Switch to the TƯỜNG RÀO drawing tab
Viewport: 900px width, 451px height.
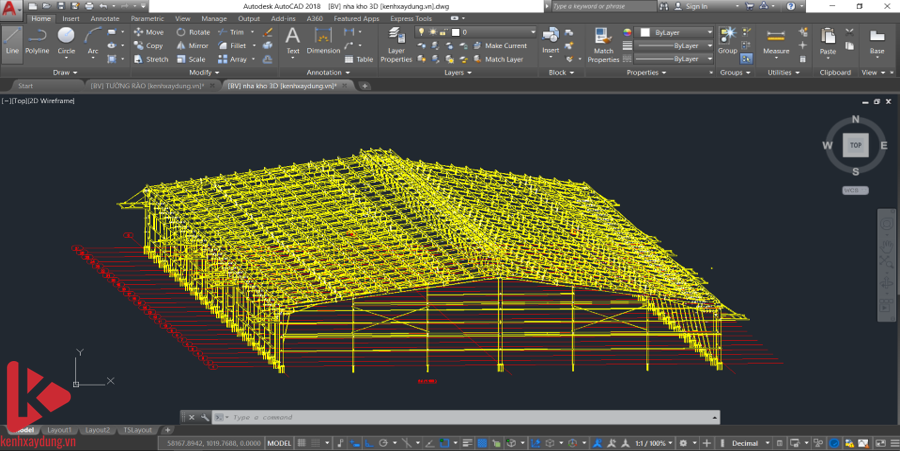coord(146,86)
